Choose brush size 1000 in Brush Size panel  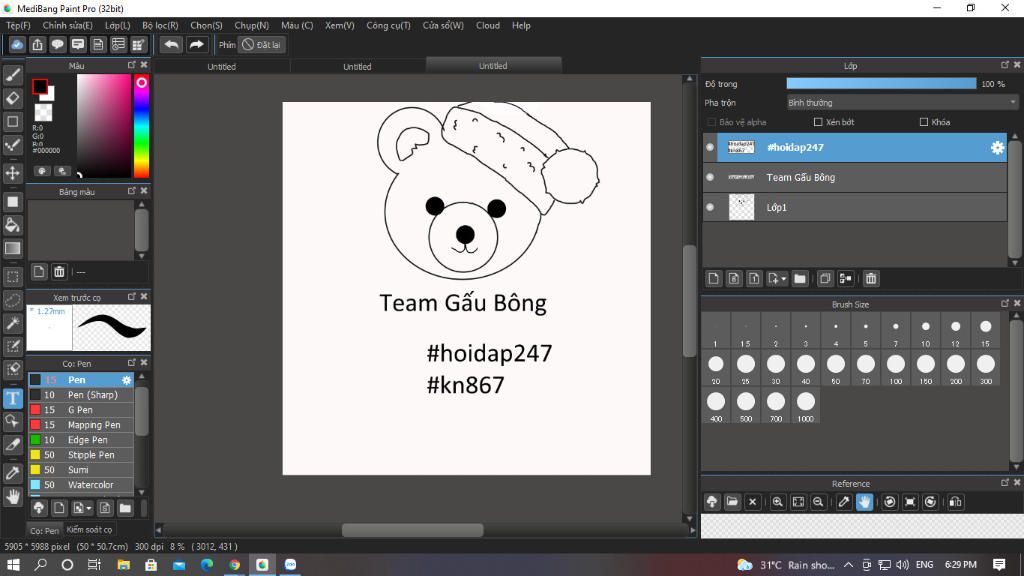pyautogui.click(x=805, y=407)
